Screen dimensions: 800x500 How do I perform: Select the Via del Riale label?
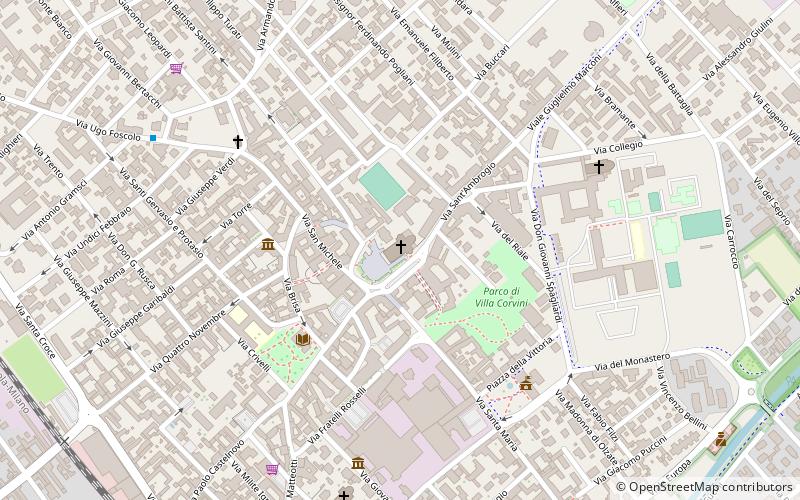point(510,240)
